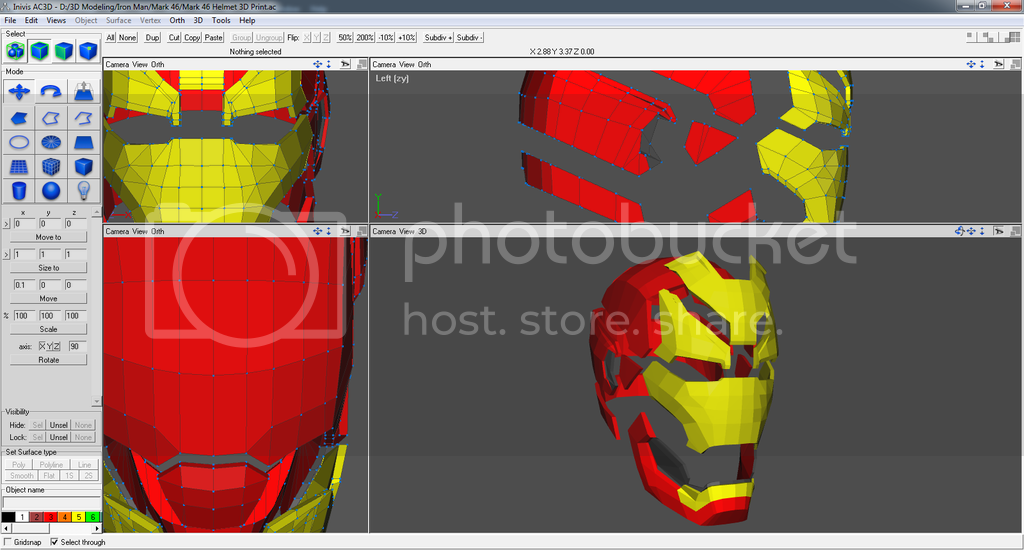
Task: Click the Object name input field
Action: click(x=51, y=502)
